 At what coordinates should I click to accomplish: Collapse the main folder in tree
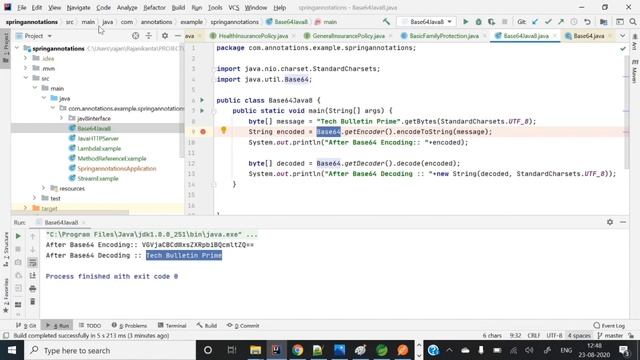click(x=35, y=88)
